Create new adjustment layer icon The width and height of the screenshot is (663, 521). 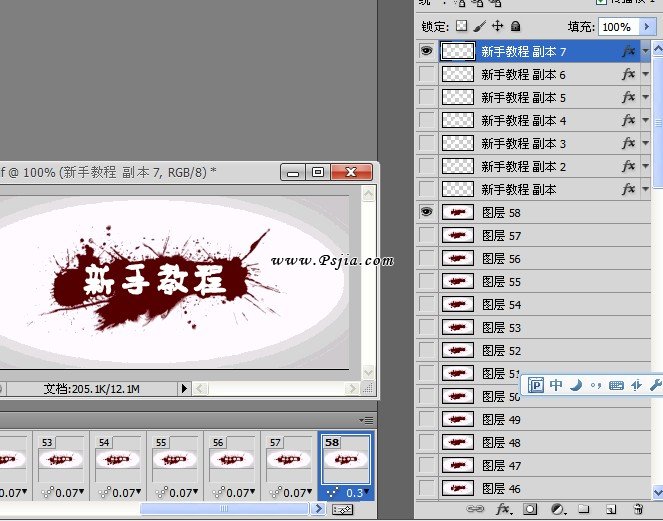point(558,509)
